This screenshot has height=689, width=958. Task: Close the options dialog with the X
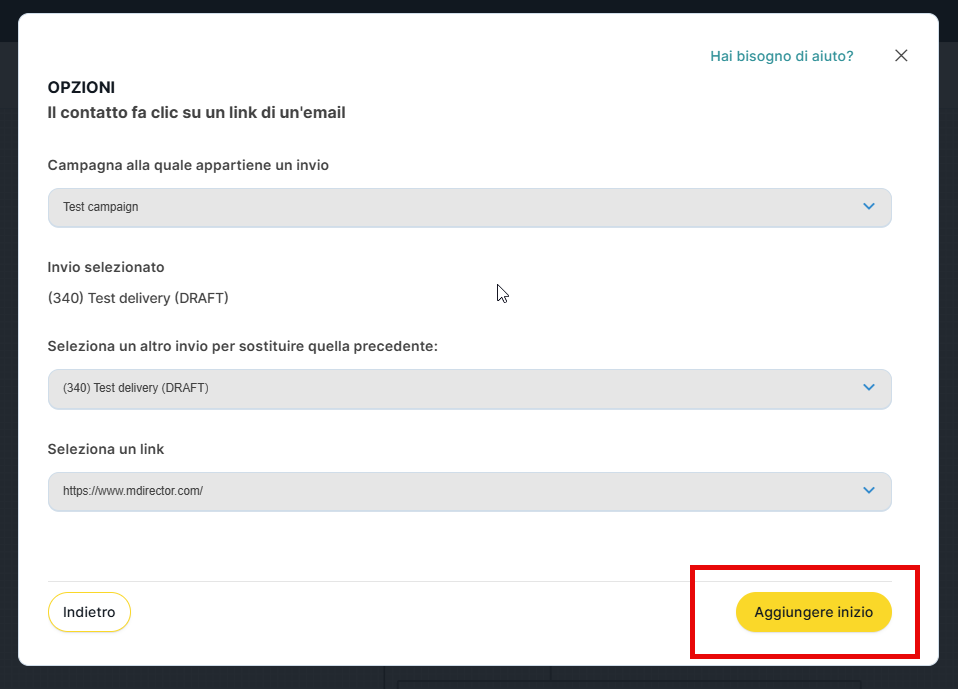click(x=901, y=56)
